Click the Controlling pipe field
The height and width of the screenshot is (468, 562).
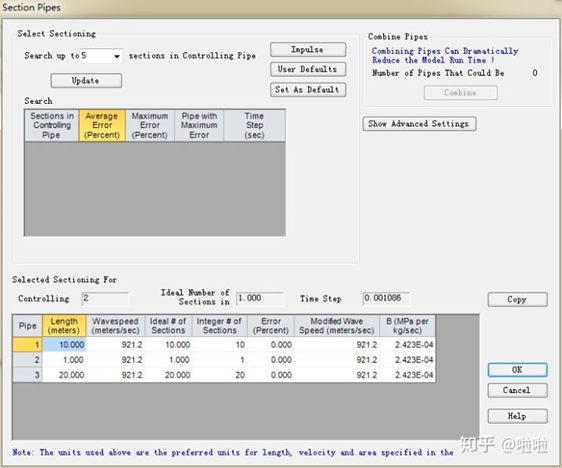pyautogui.click(x=105, y=299)
